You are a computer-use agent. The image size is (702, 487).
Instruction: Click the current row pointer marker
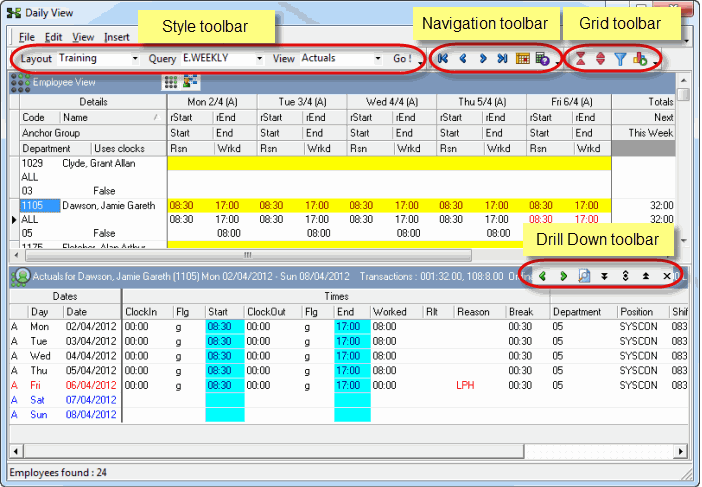14,219
